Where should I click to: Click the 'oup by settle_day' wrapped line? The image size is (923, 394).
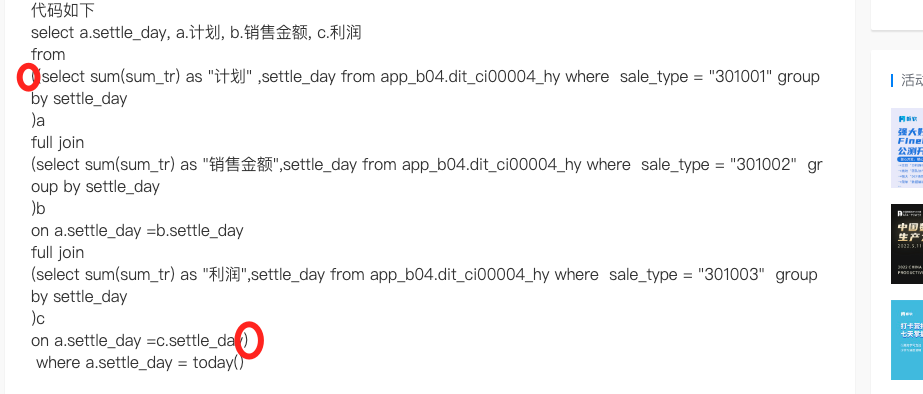pos(95,187)
